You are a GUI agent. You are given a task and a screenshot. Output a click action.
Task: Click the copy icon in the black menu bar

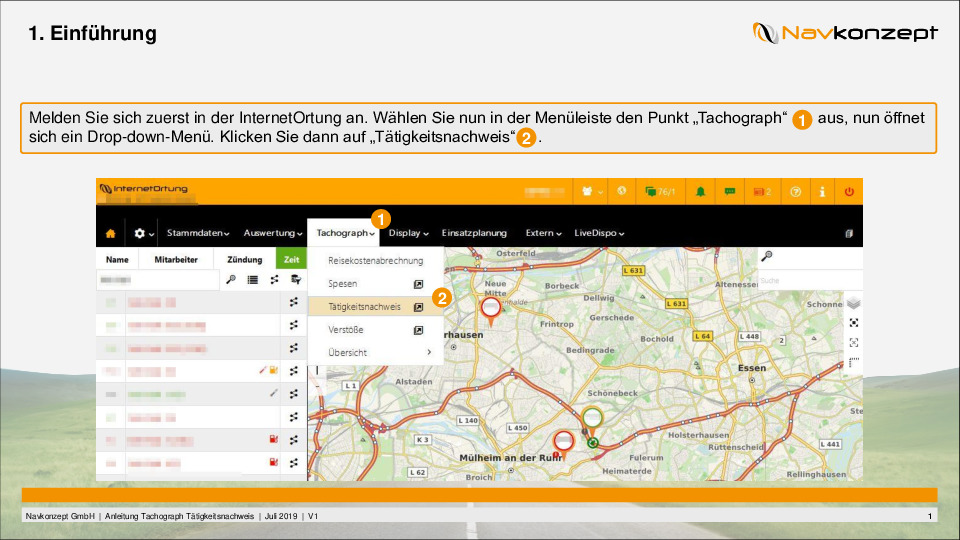849,233
